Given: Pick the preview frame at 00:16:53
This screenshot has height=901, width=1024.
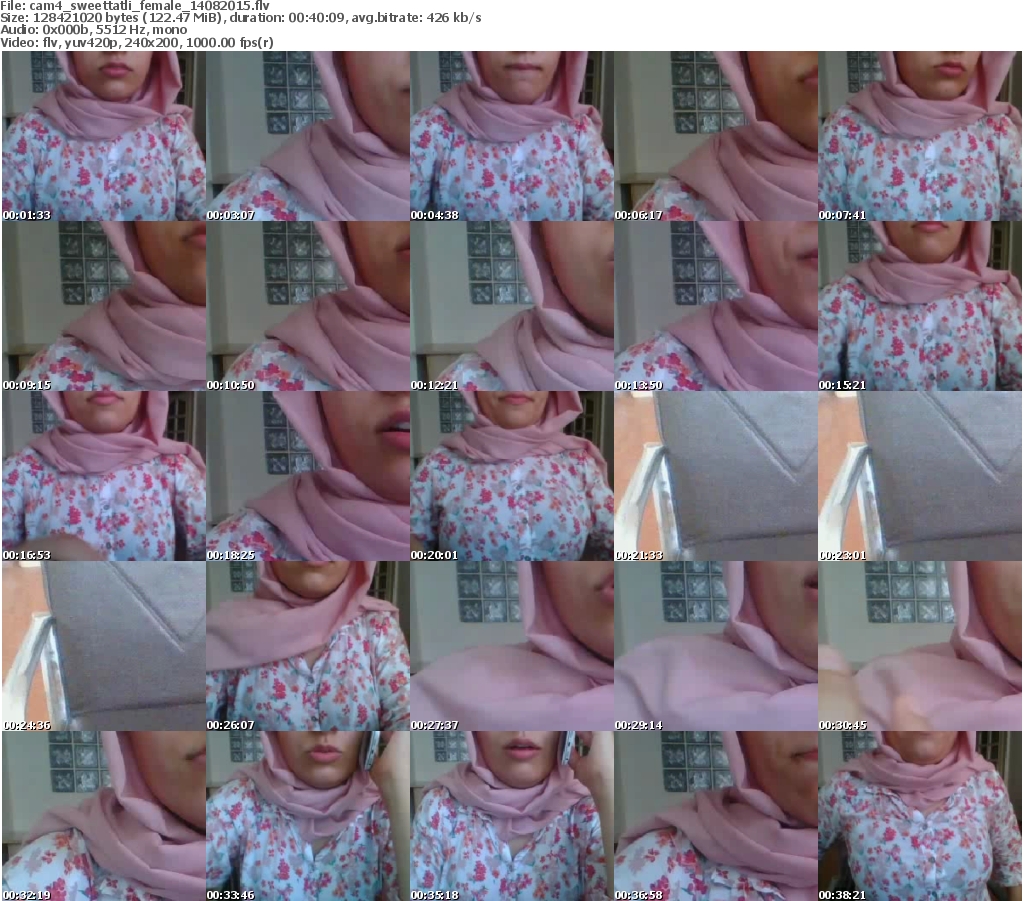Looking at the screenshot, I should coord(104,476).
